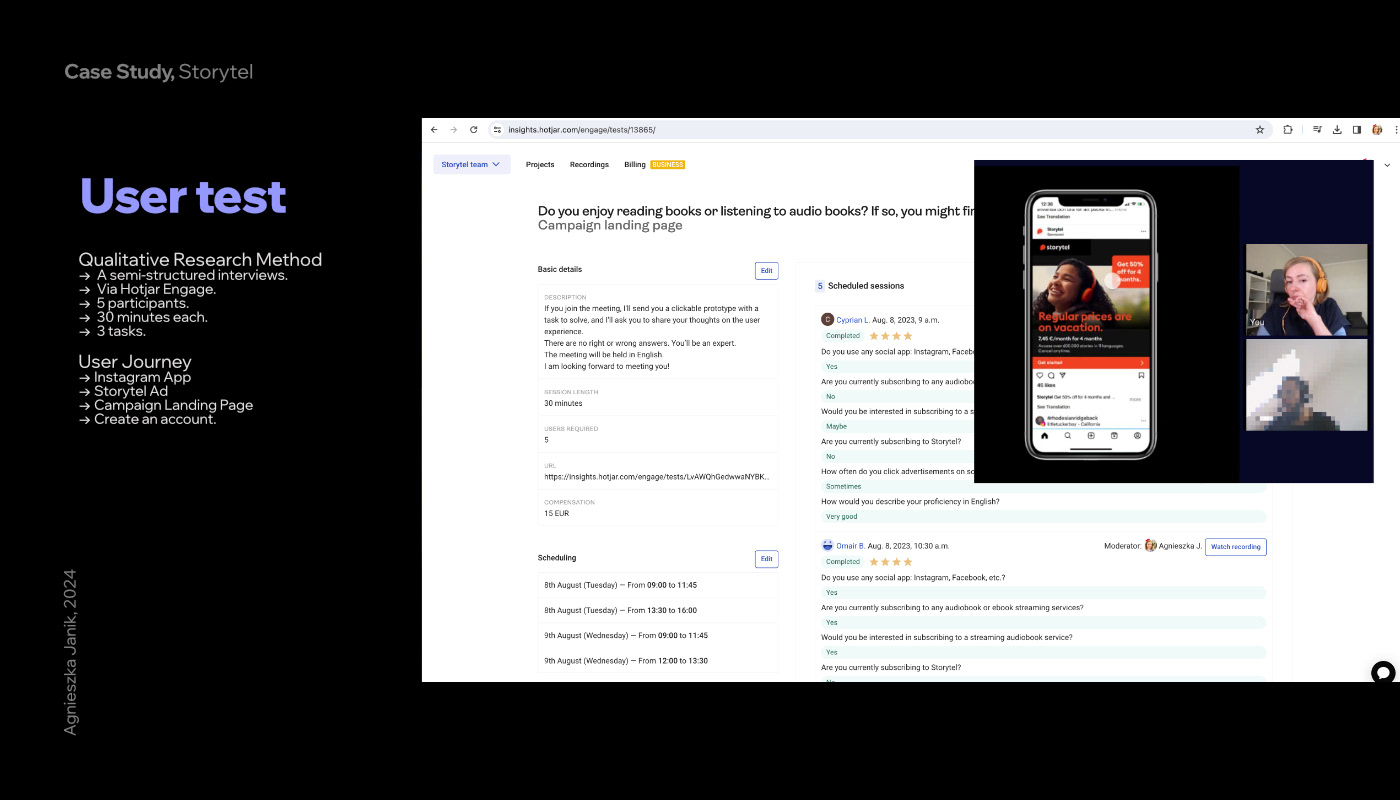1400x800 pixels.
Task: Edit the Scheduling section
Action: (766, 558)
